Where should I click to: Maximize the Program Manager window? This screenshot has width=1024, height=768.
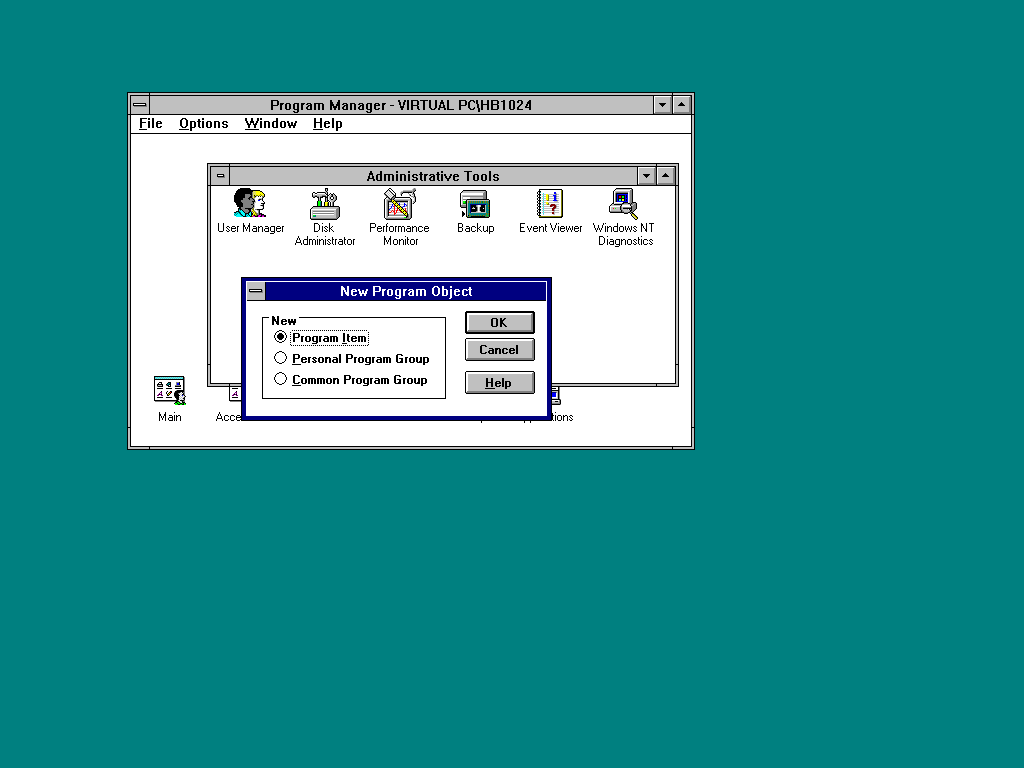click(x=681, y=105)
